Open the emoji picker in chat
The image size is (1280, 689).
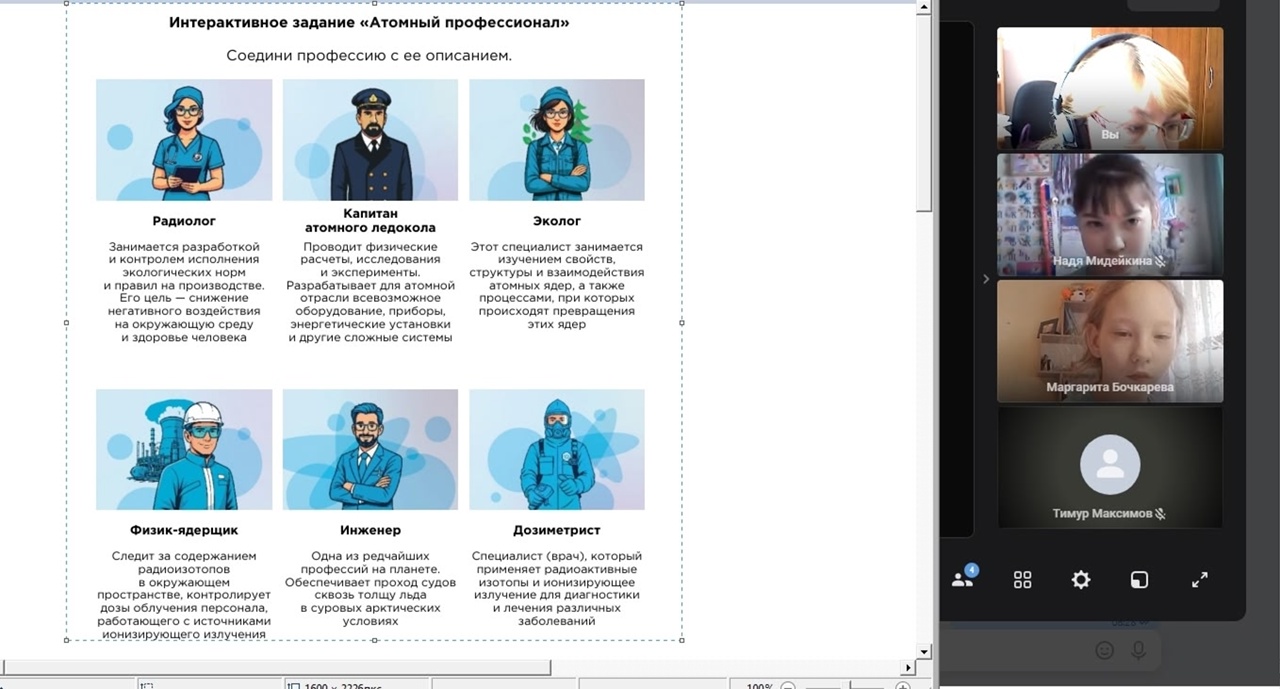tap(1104, 650)
